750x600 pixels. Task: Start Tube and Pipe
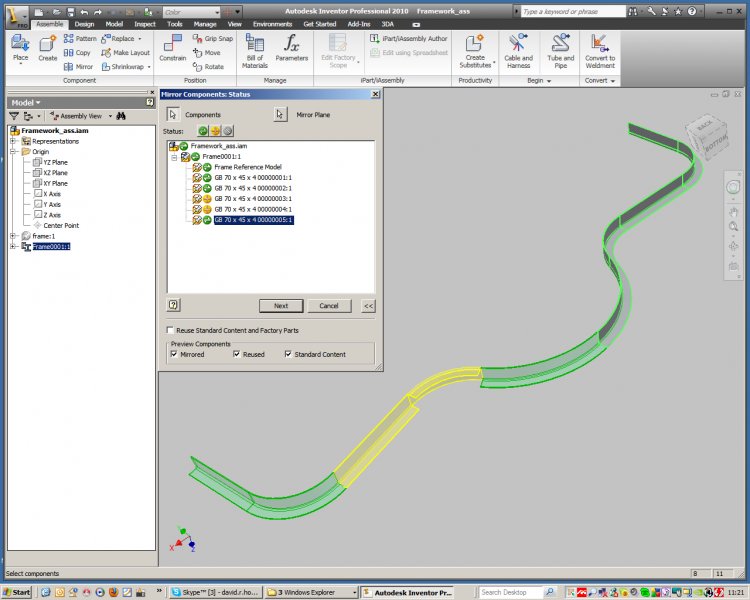tap(561, 51)
